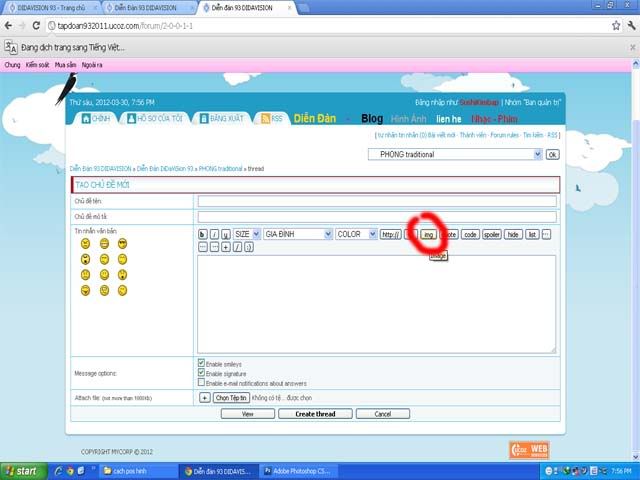Open the PHONG traditional forum dropdown
640x480 pixels.
(x=455, y=154)
